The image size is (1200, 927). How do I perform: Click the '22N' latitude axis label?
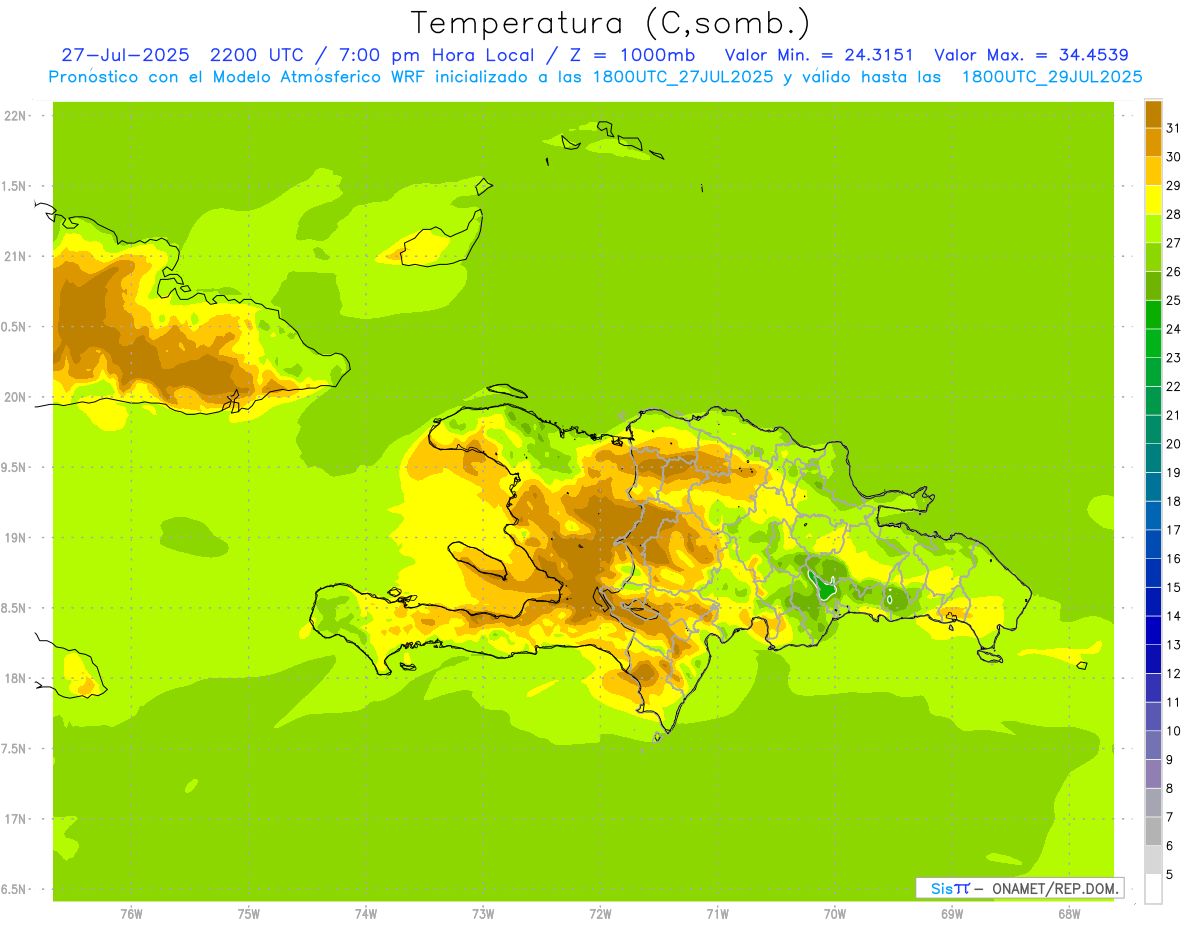pyautogui.click(x=14, y=115)
